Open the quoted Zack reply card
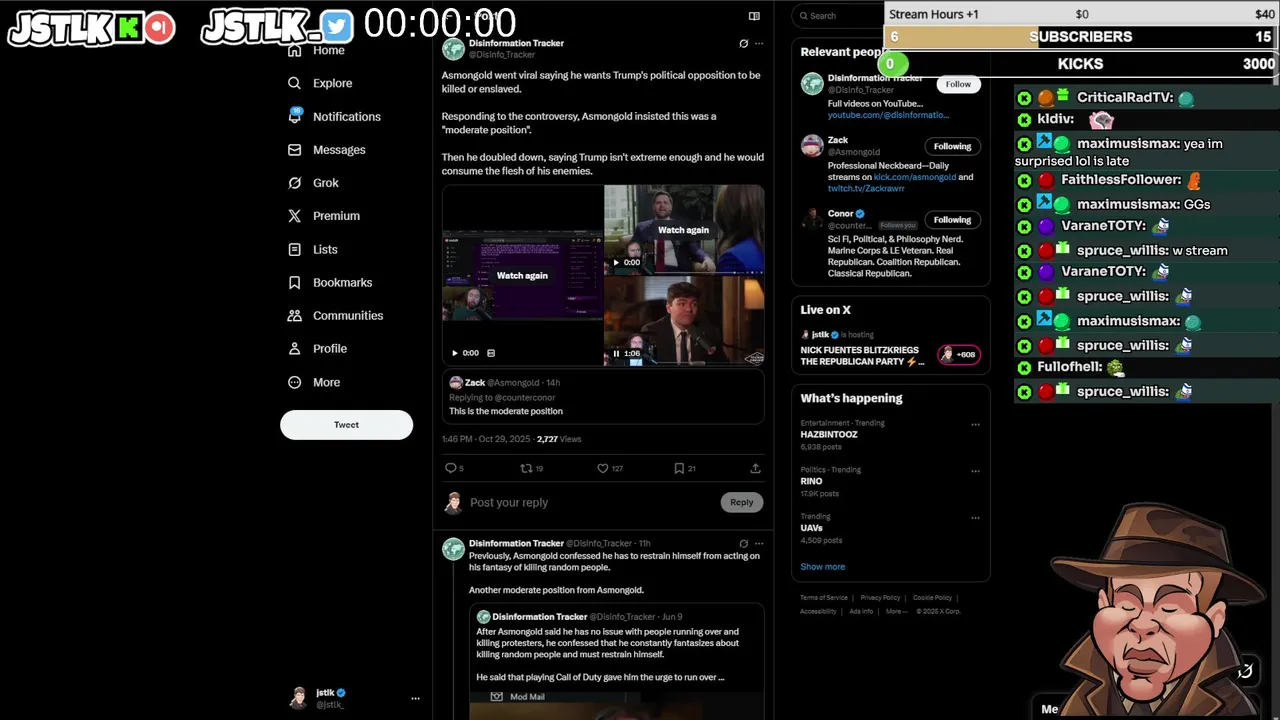The height and width of the screenshot is (720, 1280). 603,397
